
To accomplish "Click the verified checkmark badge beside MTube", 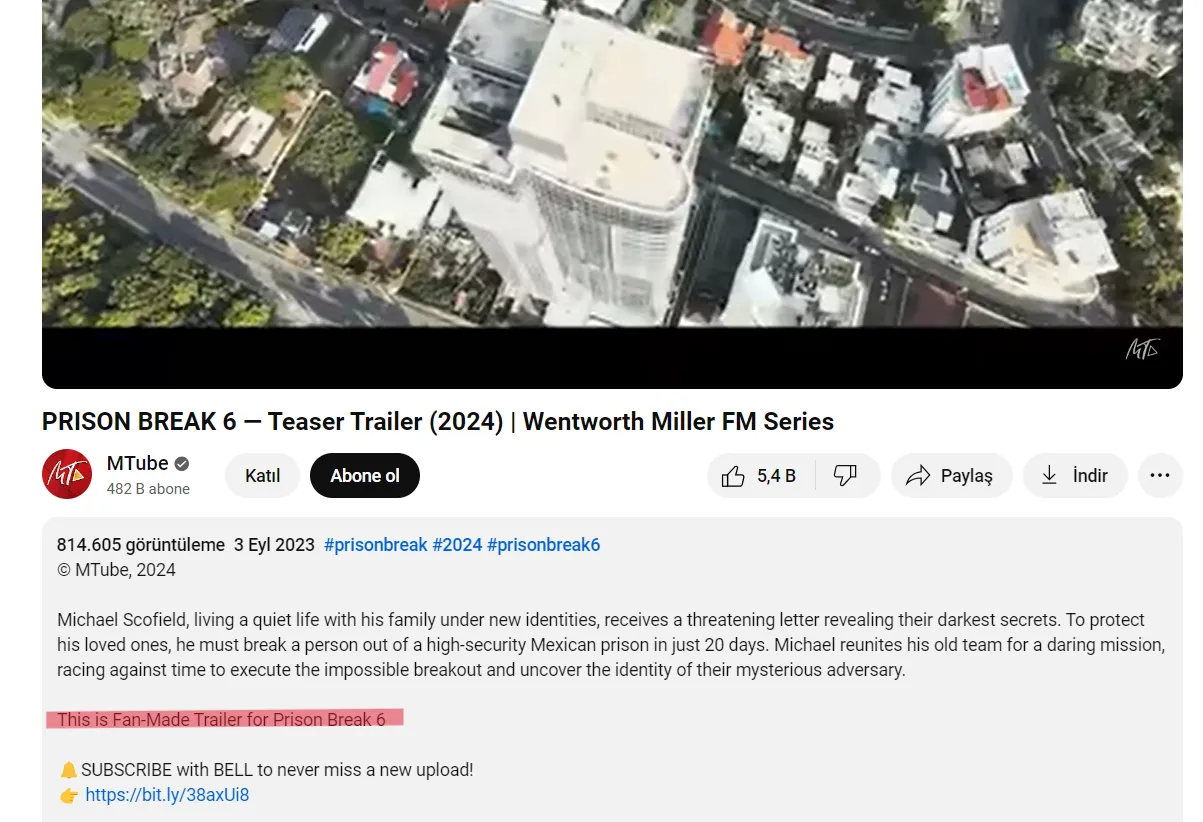I will [x=182, y=464].
